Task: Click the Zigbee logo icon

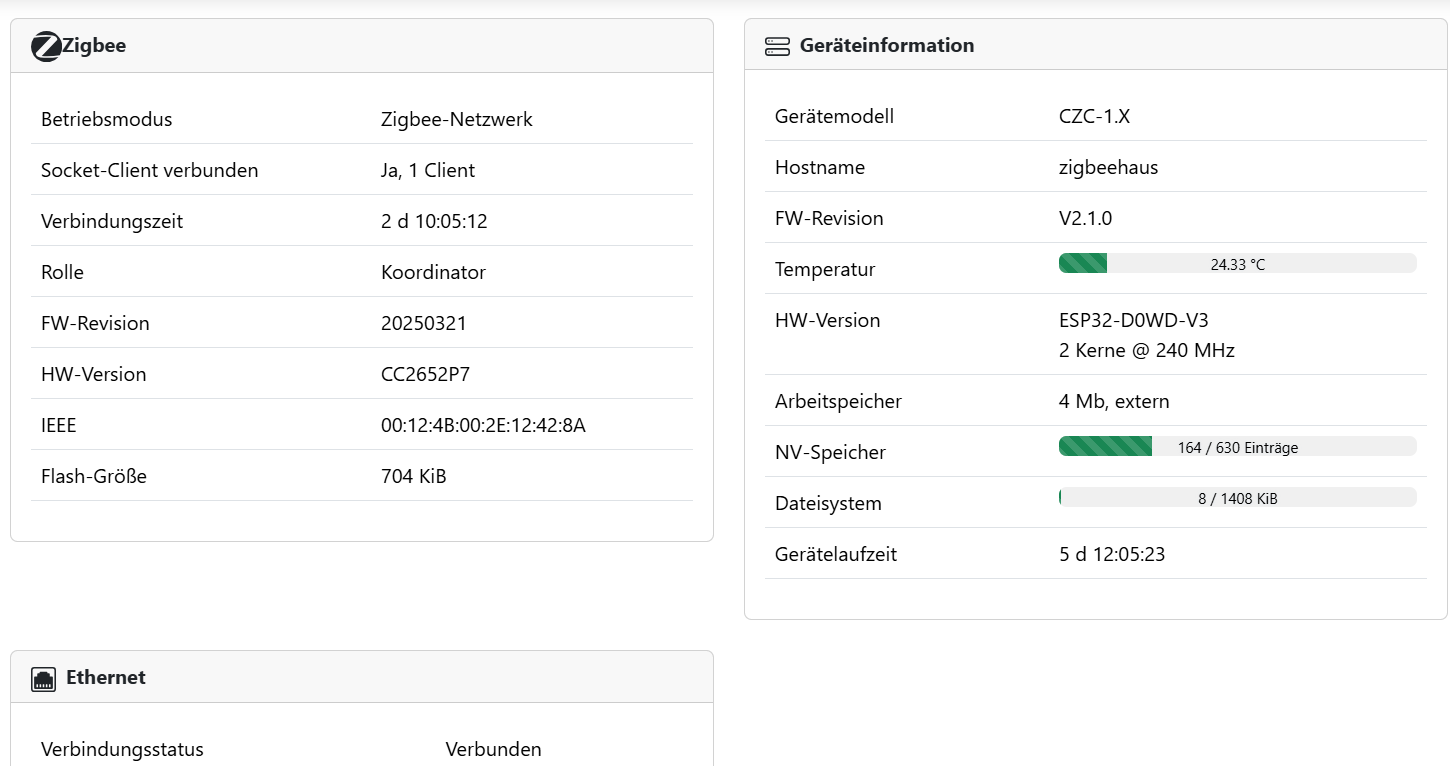Action: click(46, 46)
